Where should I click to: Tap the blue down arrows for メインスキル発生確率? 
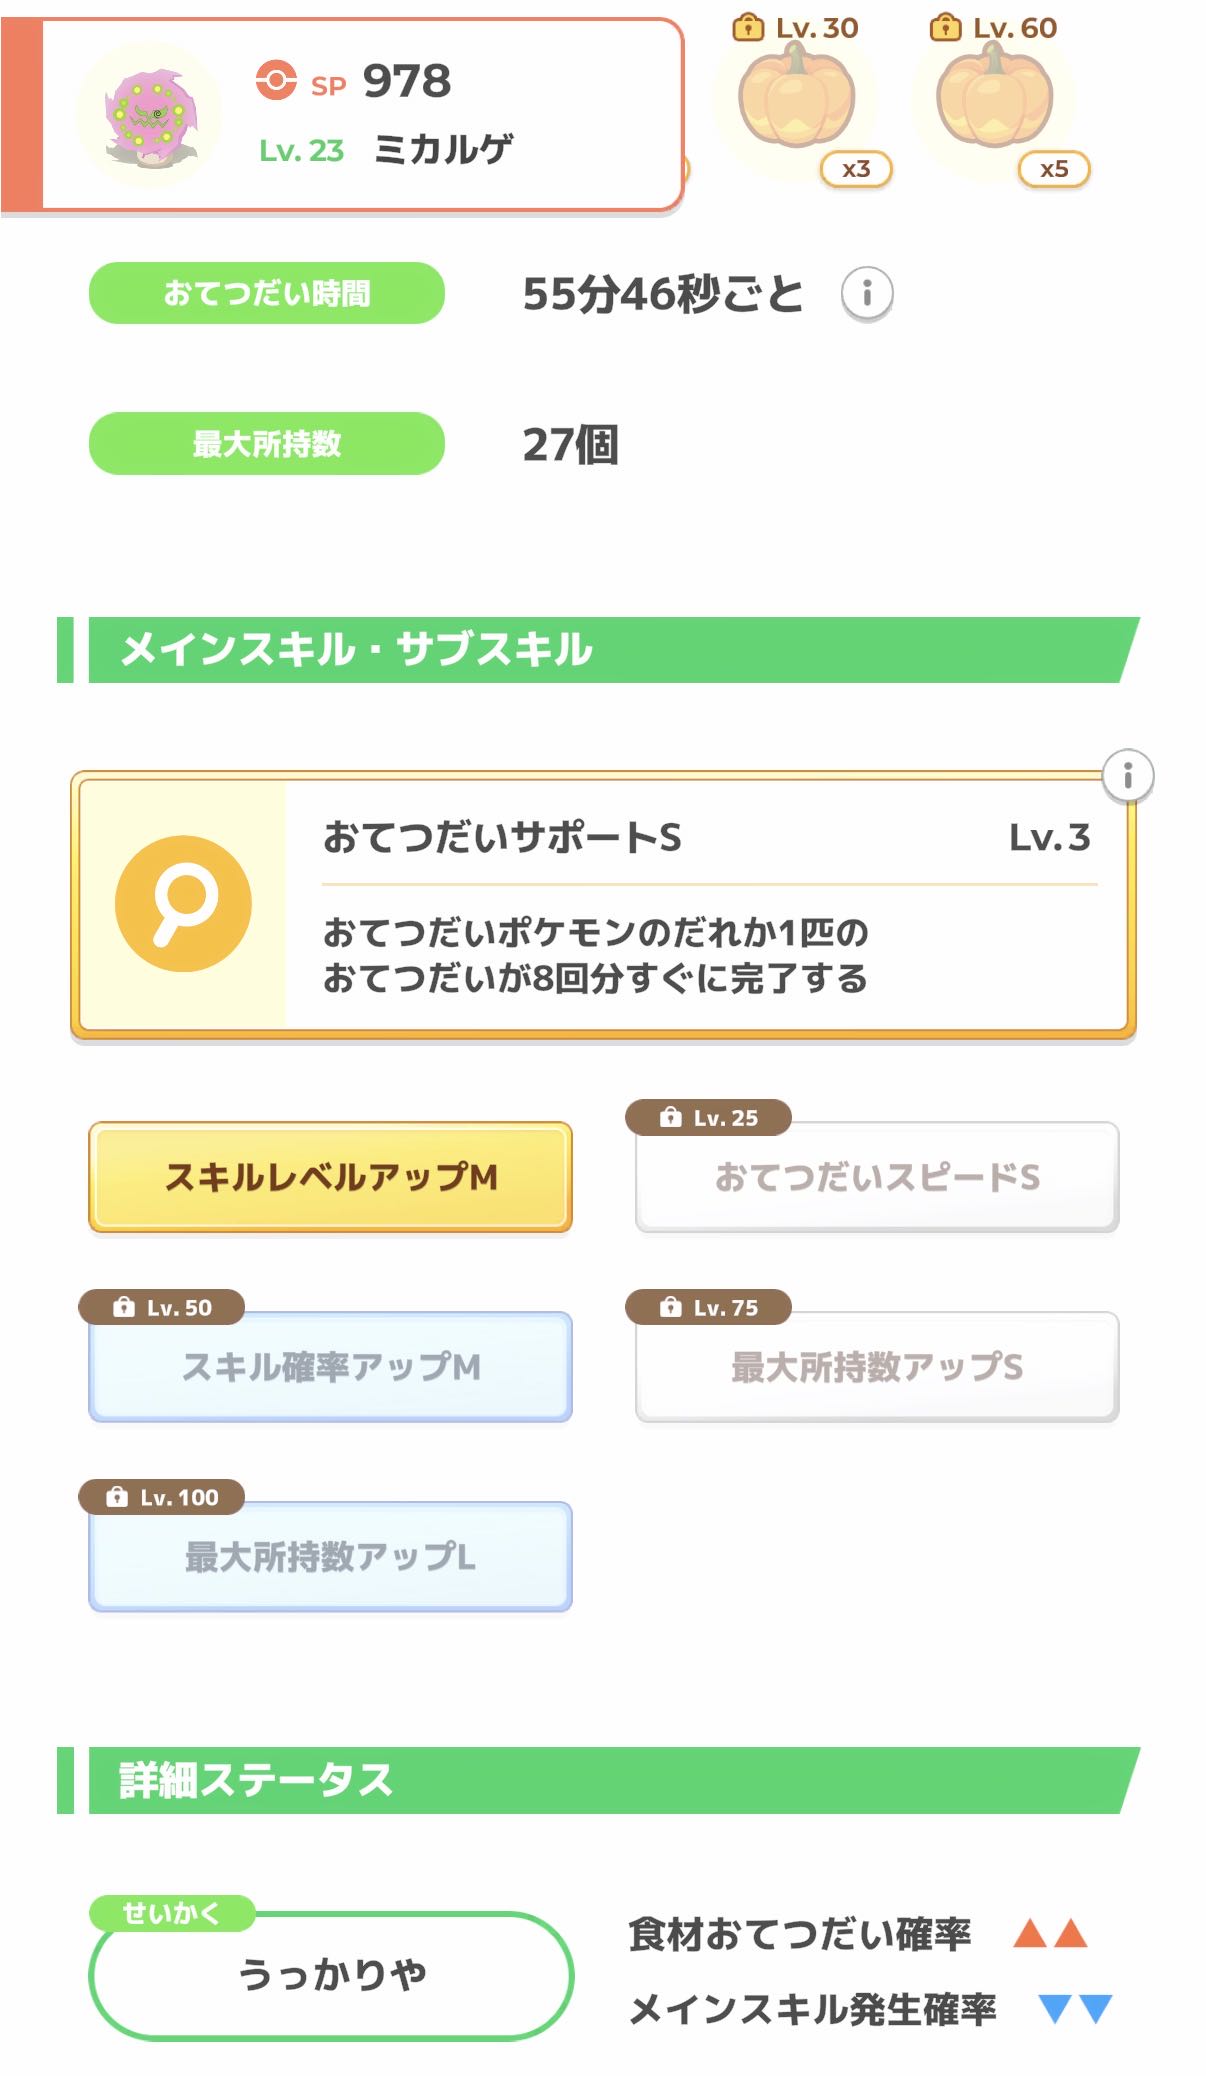[1075, 2008]
